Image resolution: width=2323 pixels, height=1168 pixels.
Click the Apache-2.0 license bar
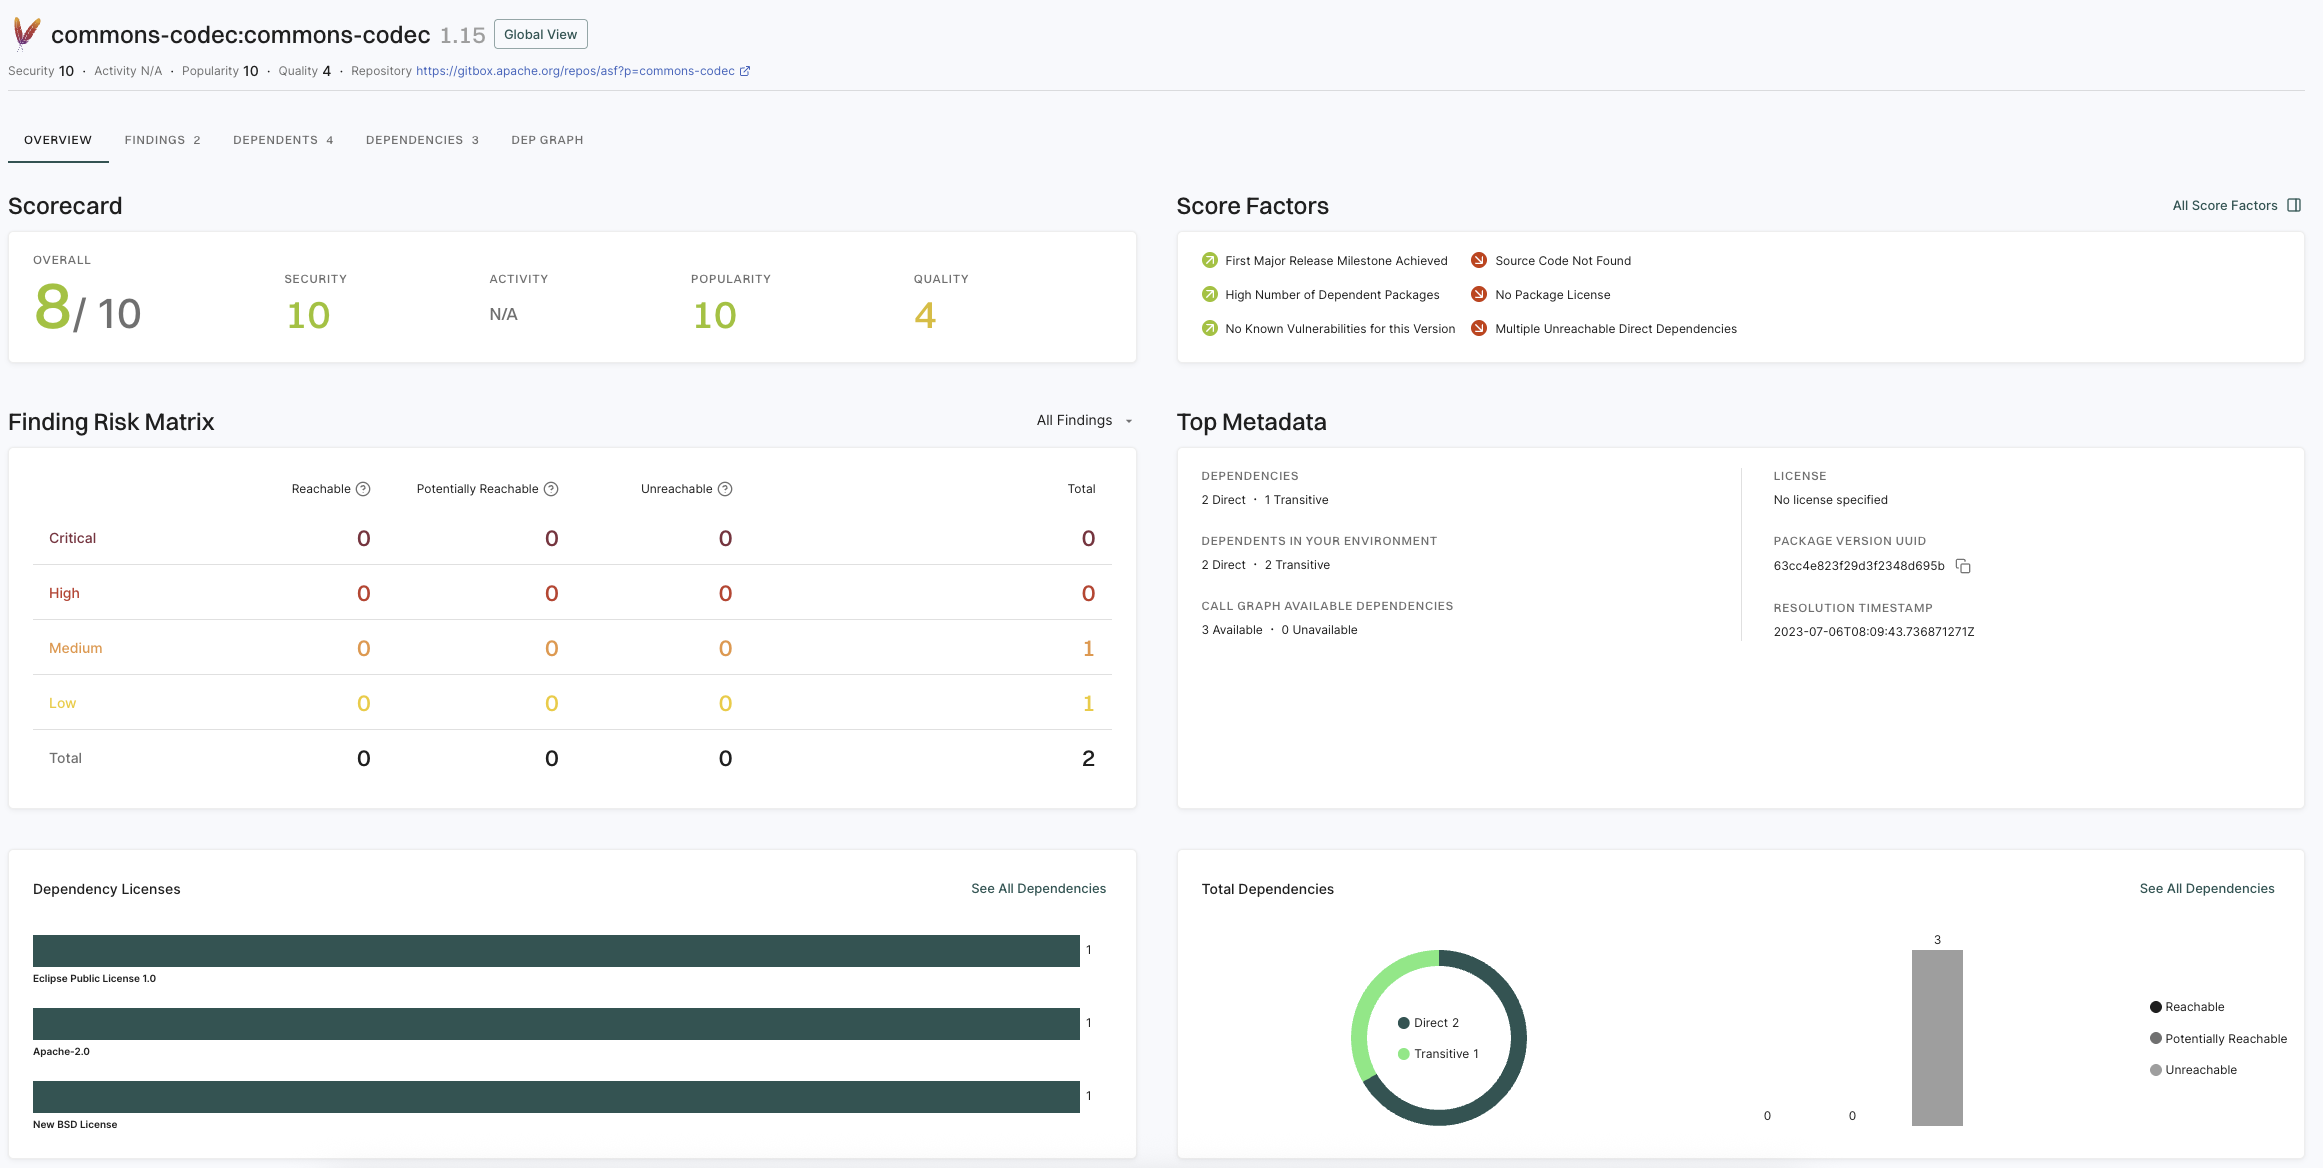click(x=556, y=1024)
